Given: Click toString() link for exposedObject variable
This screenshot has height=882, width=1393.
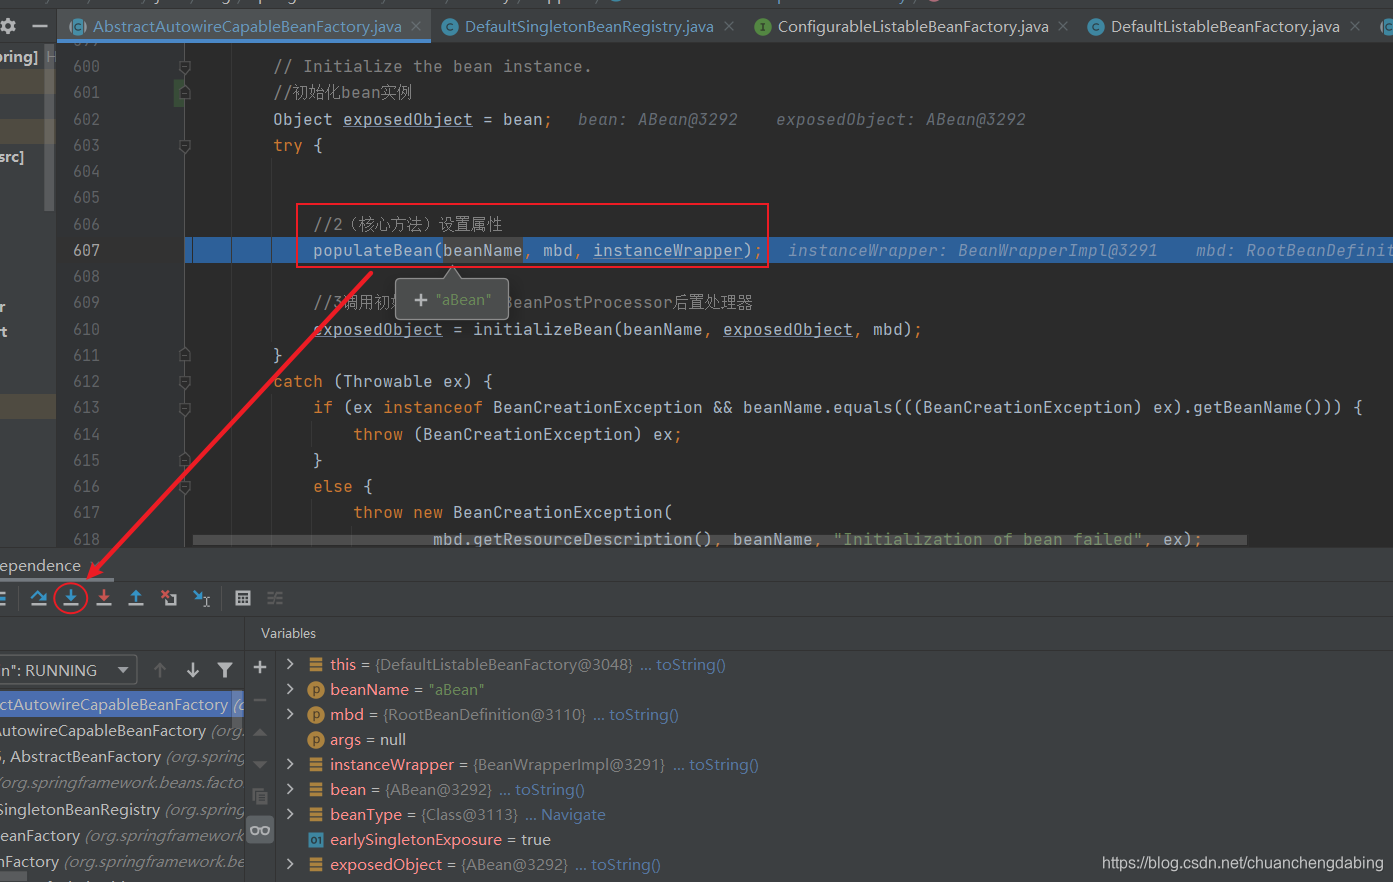Looking at the screenshot, I should (626, 864).
